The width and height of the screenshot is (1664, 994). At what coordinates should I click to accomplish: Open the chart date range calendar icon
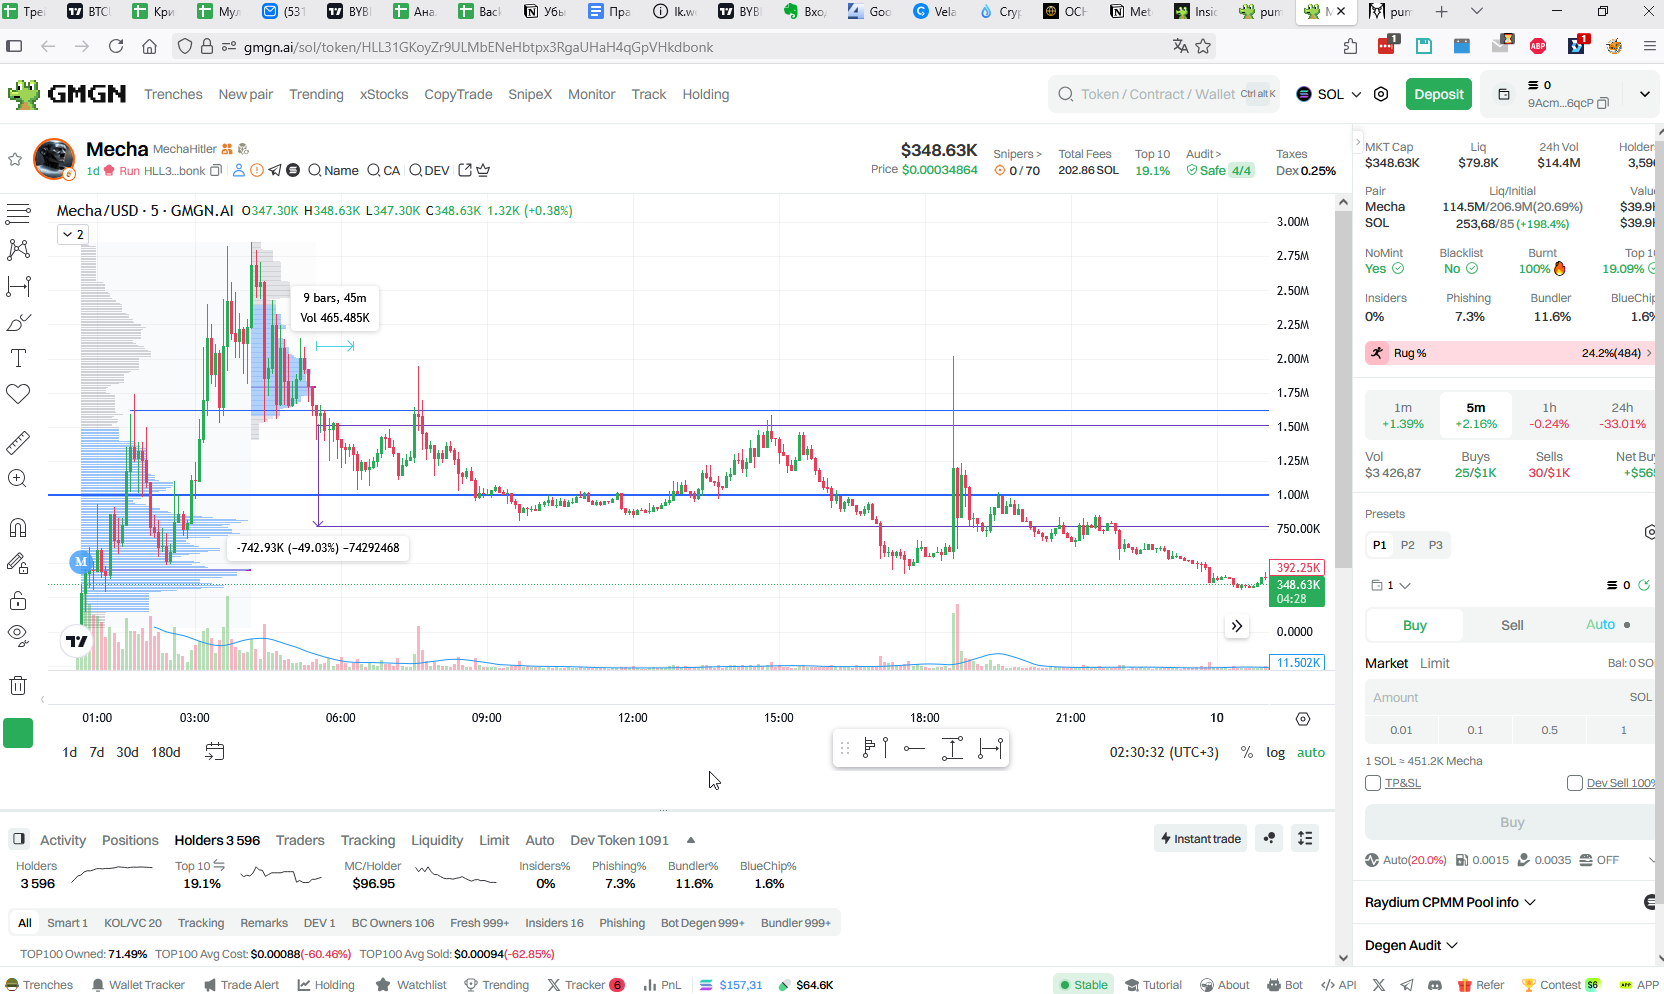[x=214, y=751]
